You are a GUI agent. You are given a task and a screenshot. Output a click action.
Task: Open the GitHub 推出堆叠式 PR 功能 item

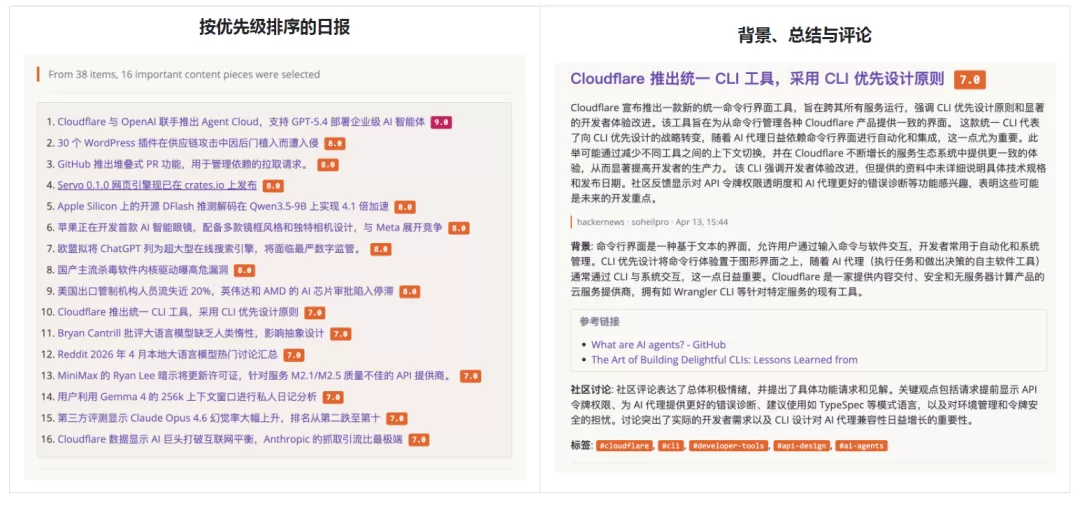pos(184,165)
